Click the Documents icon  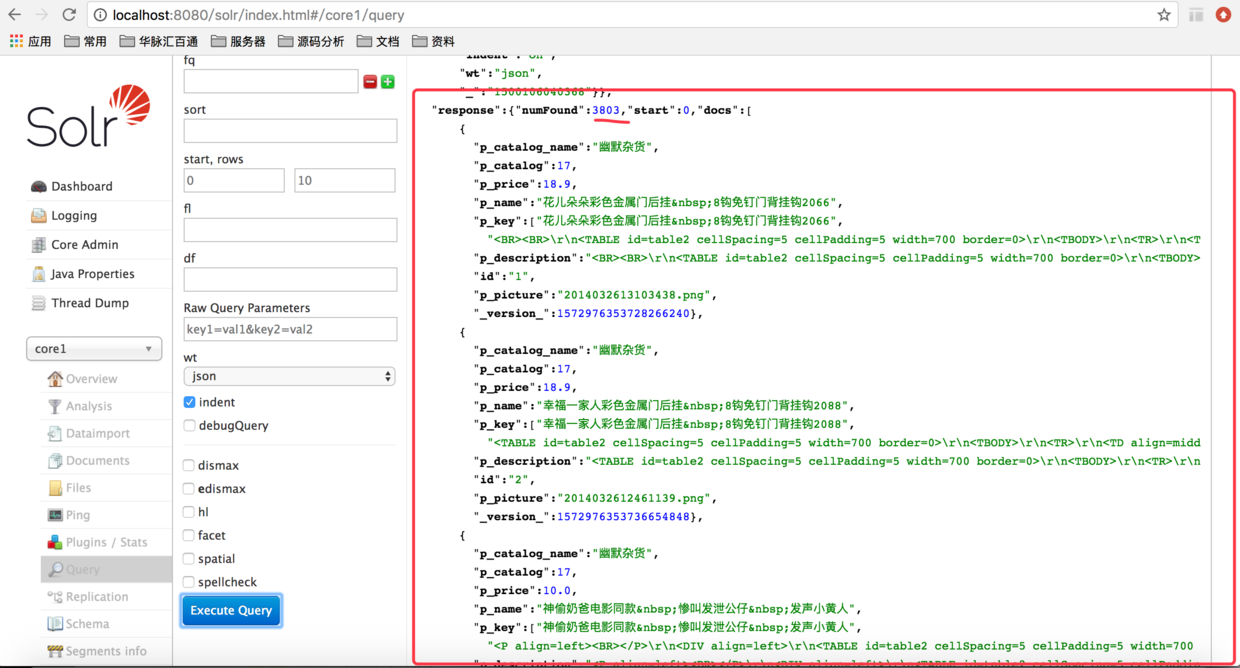tap(55, 460)
